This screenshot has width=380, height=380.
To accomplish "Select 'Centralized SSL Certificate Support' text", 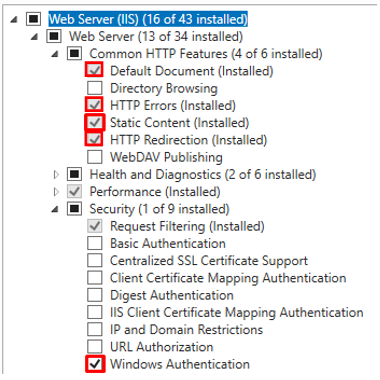I will [209, 261].
